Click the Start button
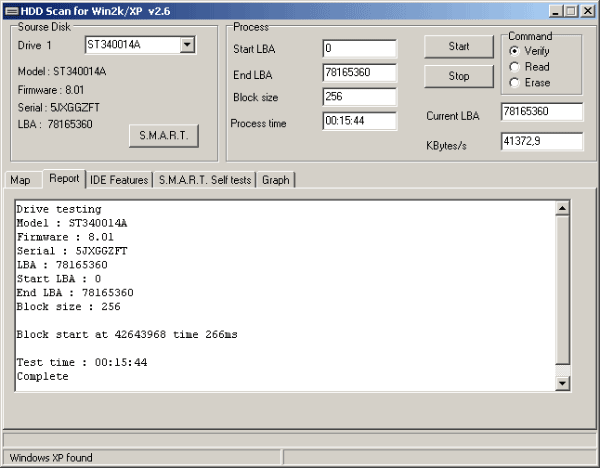Screen dimensions: 600x468 tap(459, 47)
